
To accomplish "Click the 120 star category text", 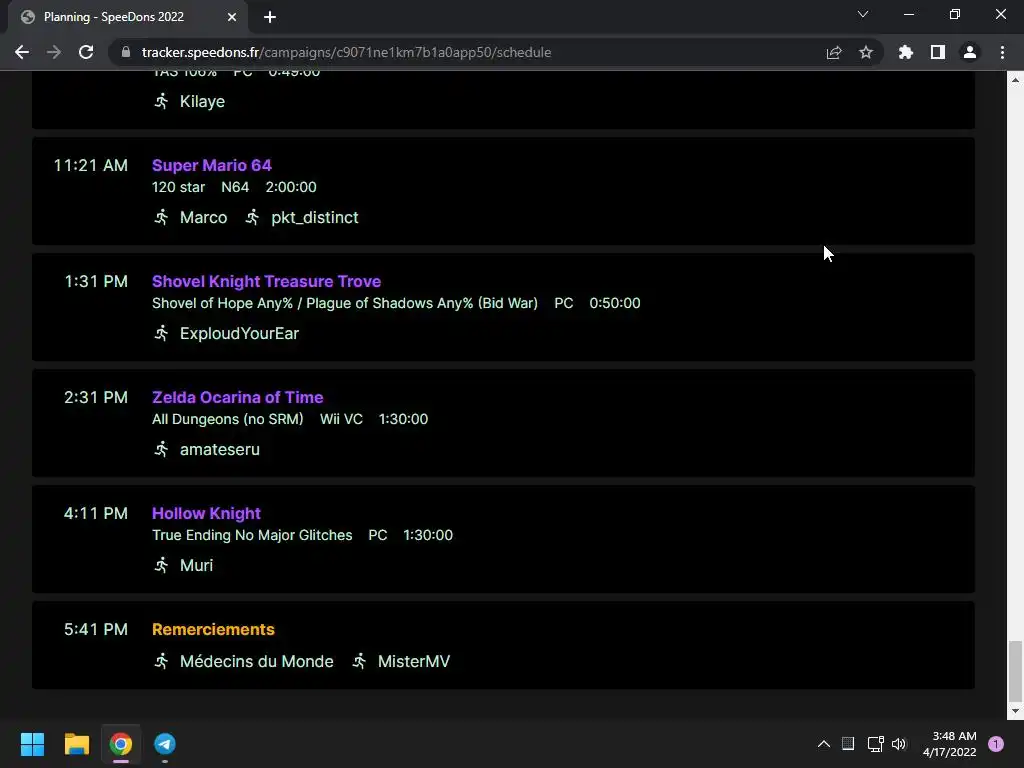I will click(x=178, y=187).
